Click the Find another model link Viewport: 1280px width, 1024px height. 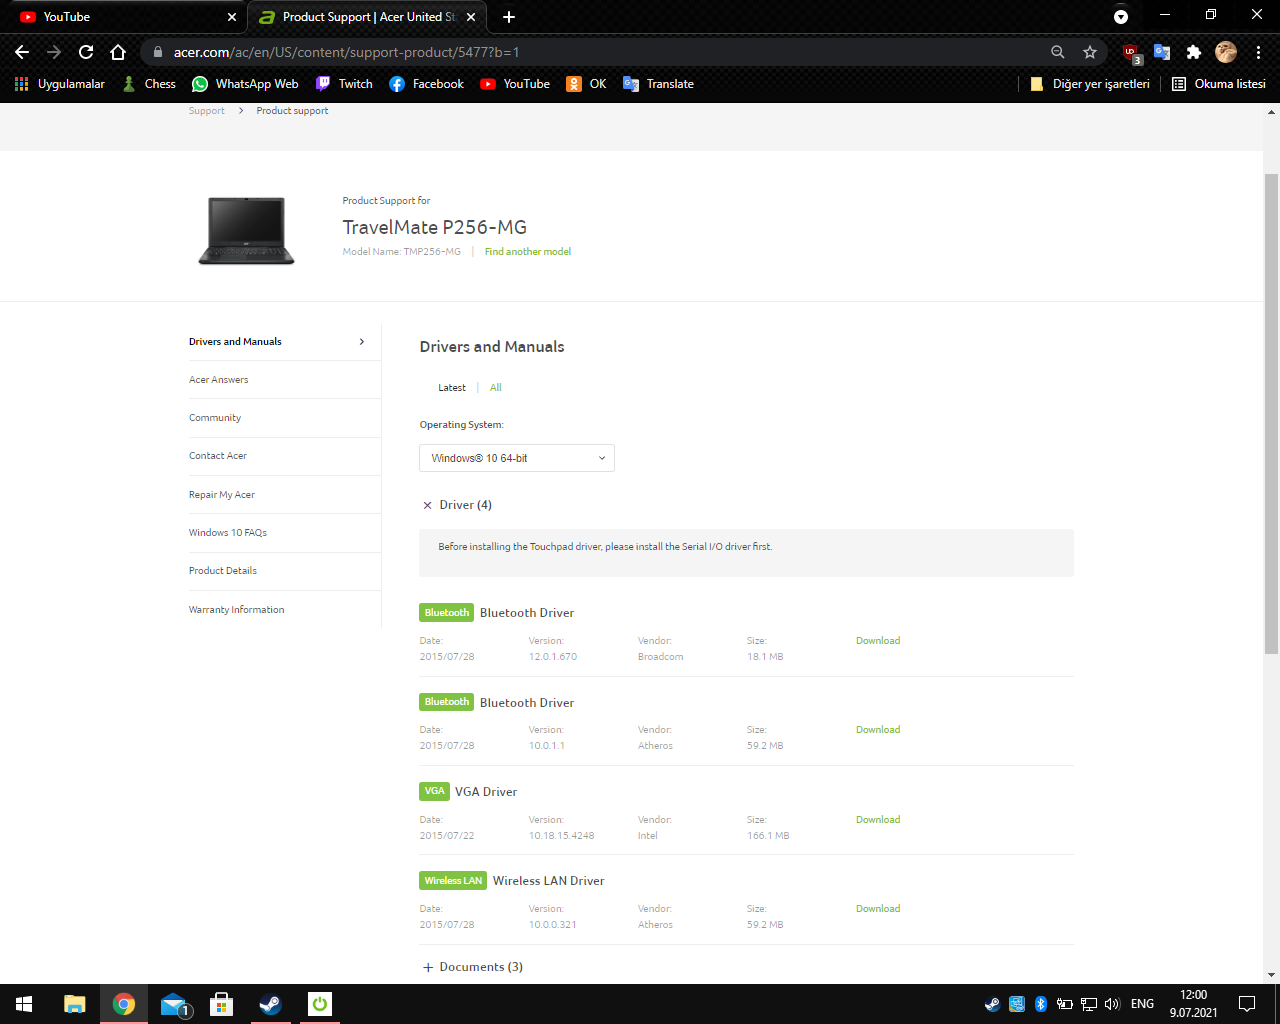click(x=528, y=252)
